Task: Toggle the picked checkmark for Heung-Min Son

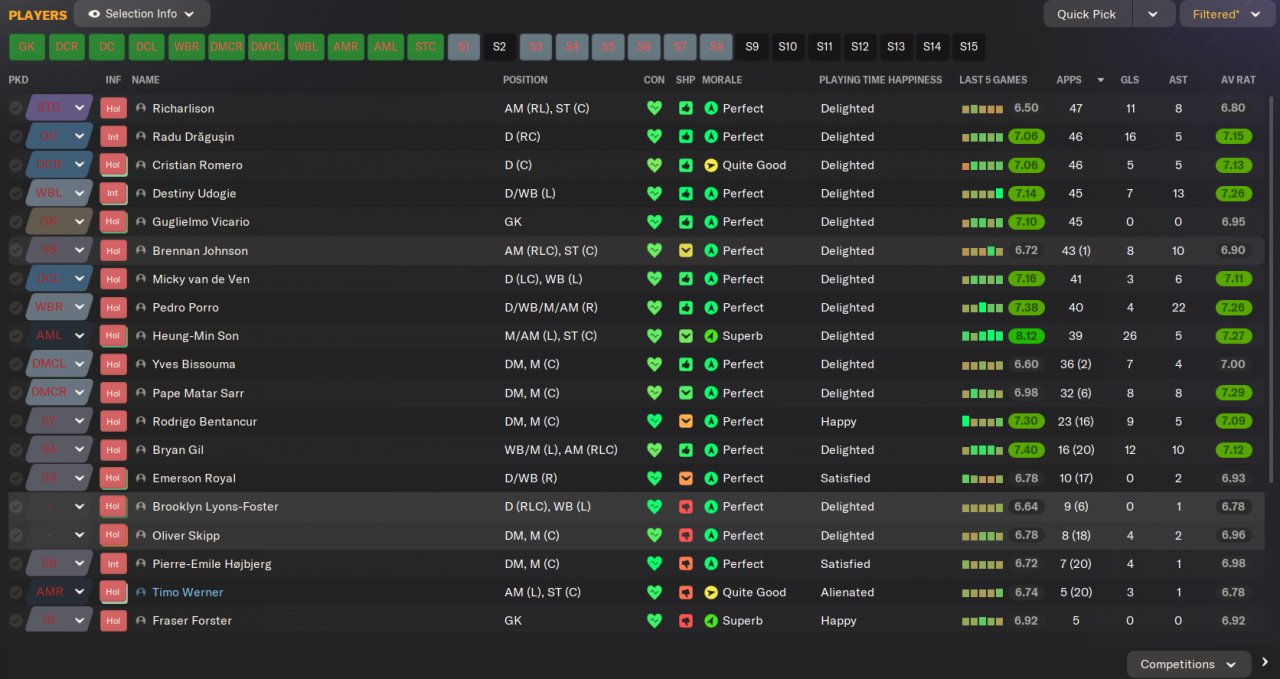Action: pyautogui.click(x=16, y=336)
